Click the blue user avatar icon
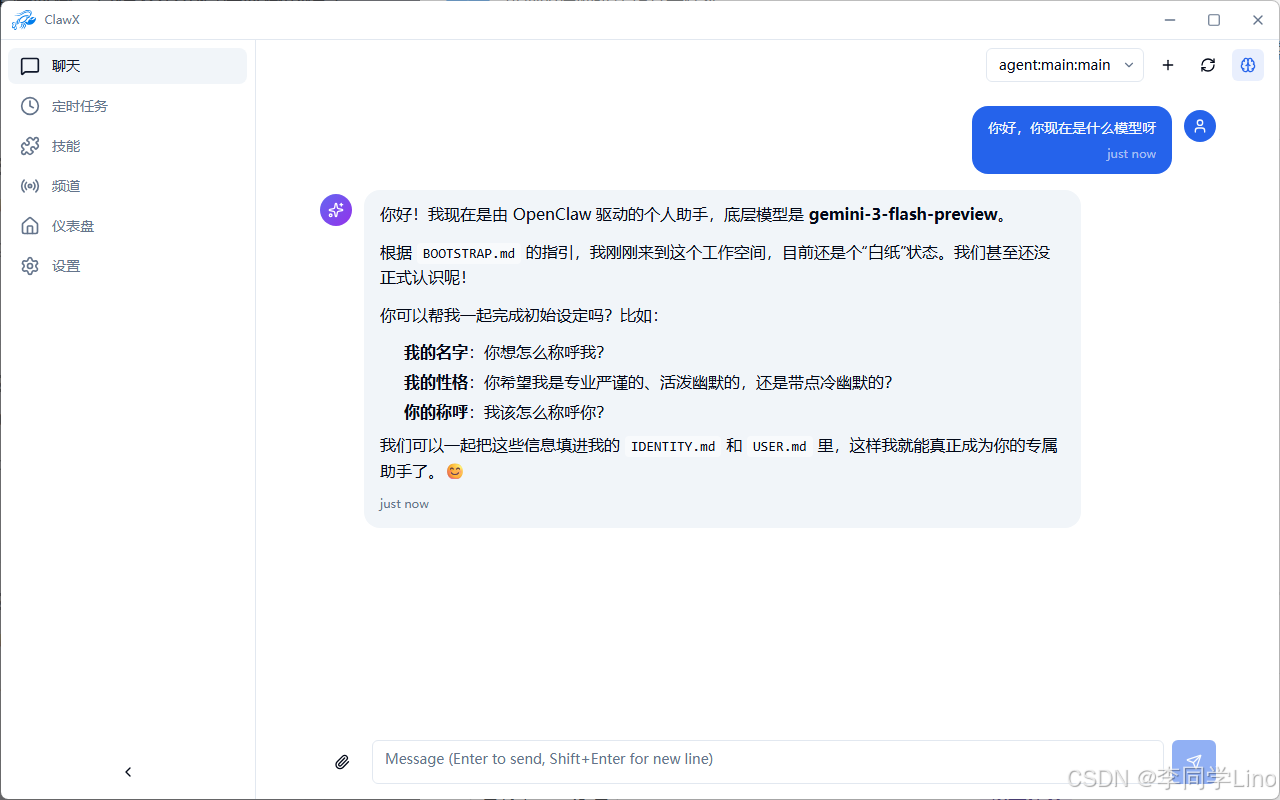This screenshot has height=800, width=1280. (x=1199, y=126)
